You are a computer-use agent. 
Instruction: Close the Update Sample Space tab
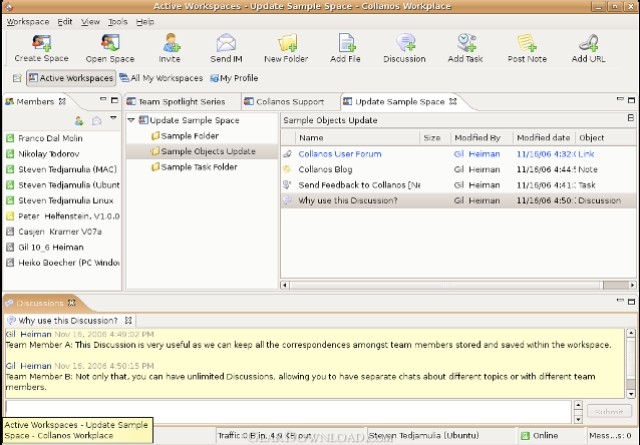point(453,101)
